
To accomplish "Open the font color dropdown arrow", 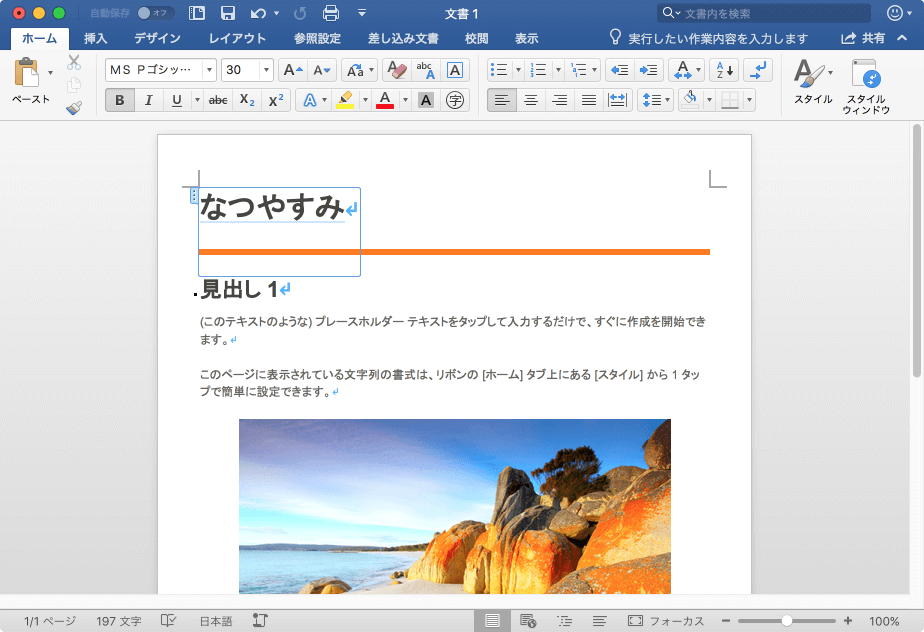I will [405, 100].
